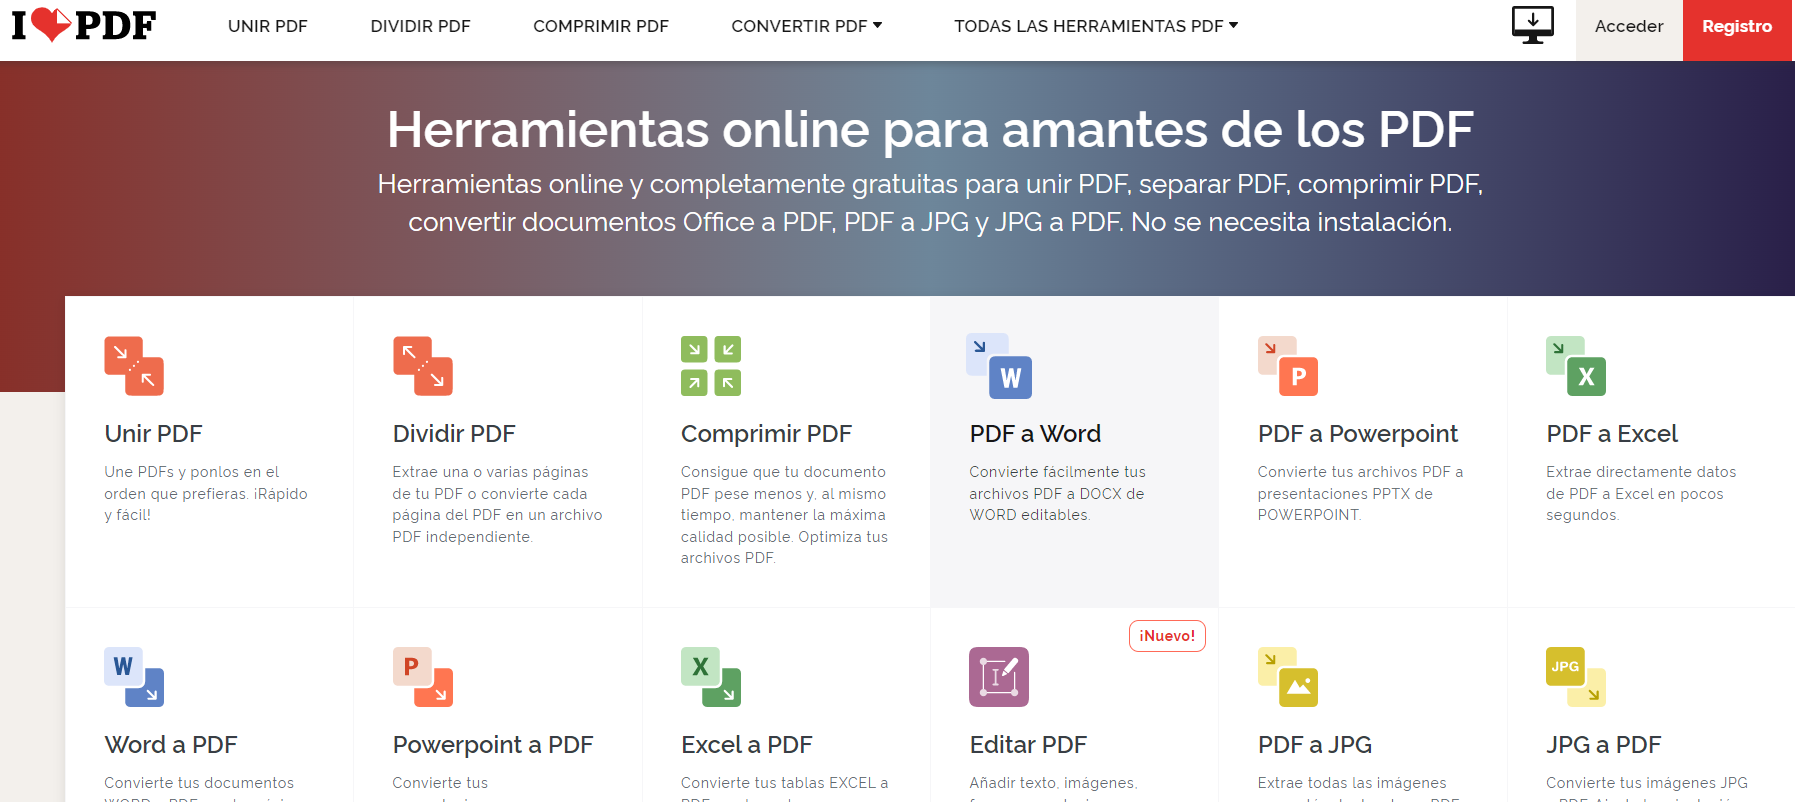Click the Acceder login button
The width and height of the screenshot is (1795, 802).
(x=1629, y=26)
